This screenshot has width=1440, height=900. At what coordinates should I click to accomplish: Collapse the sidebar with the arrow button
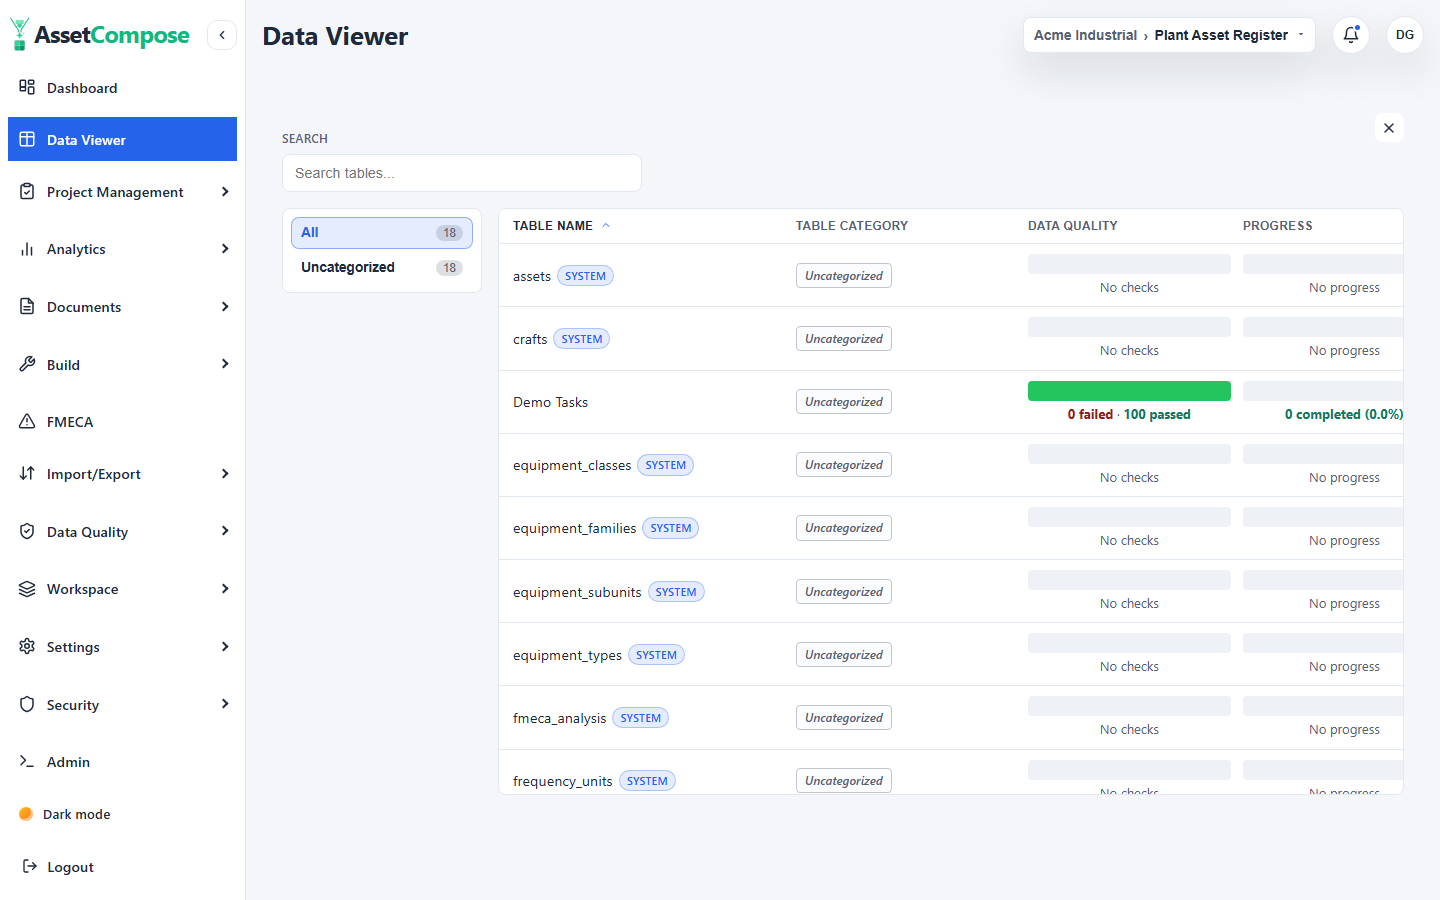222,35
